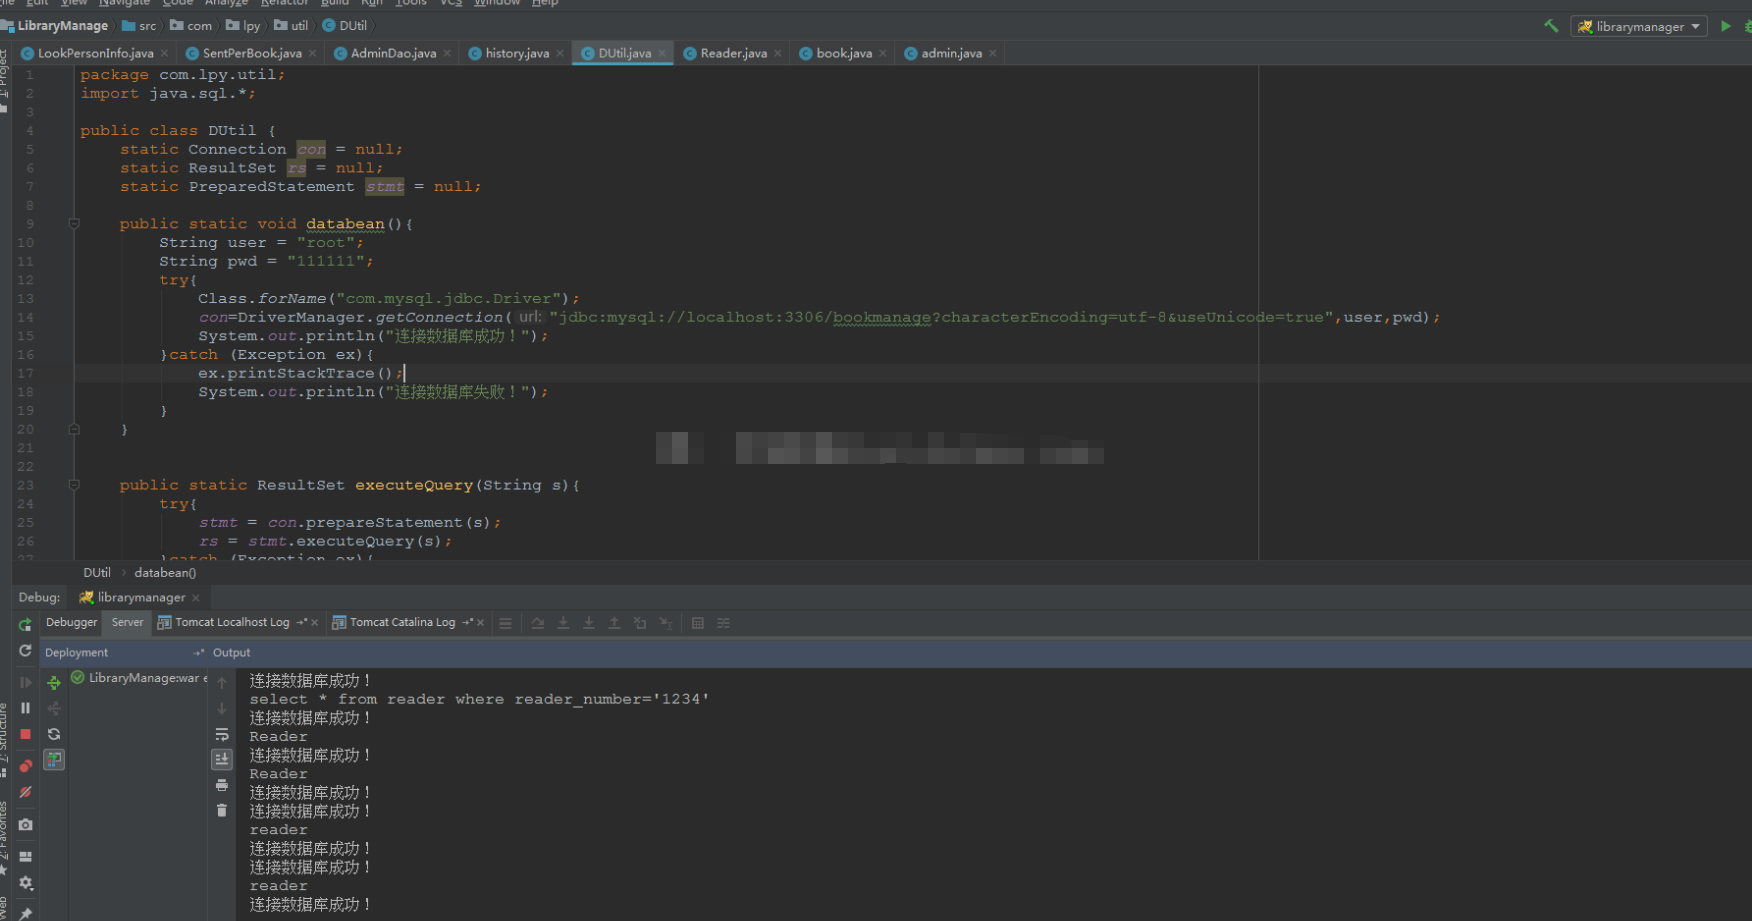Close the Reader.java editor tab
The width and height of the screenshot is (1752, 921).
[778, 54]
